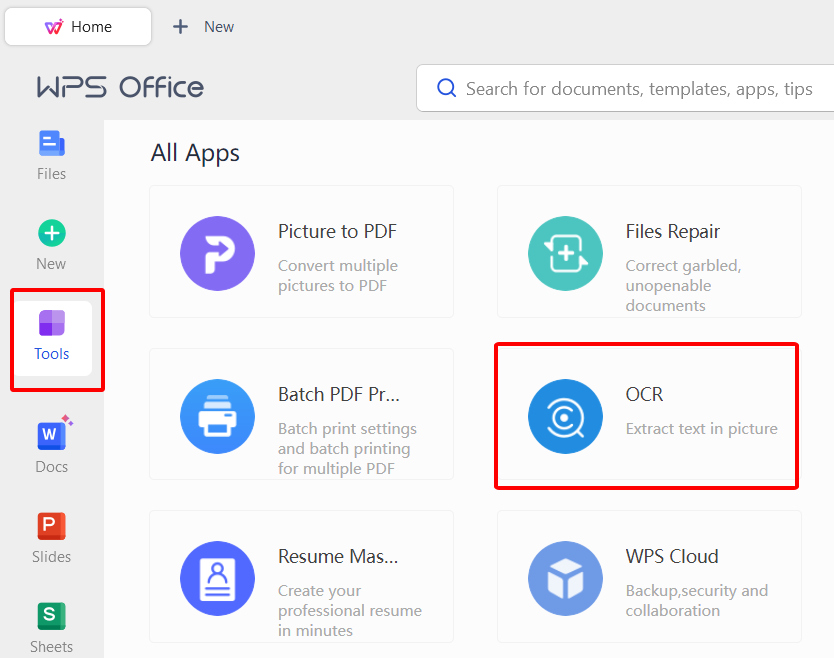Click the plus icon beside New tab
This screenshot has height=658, width=834.
pos(180,27)
